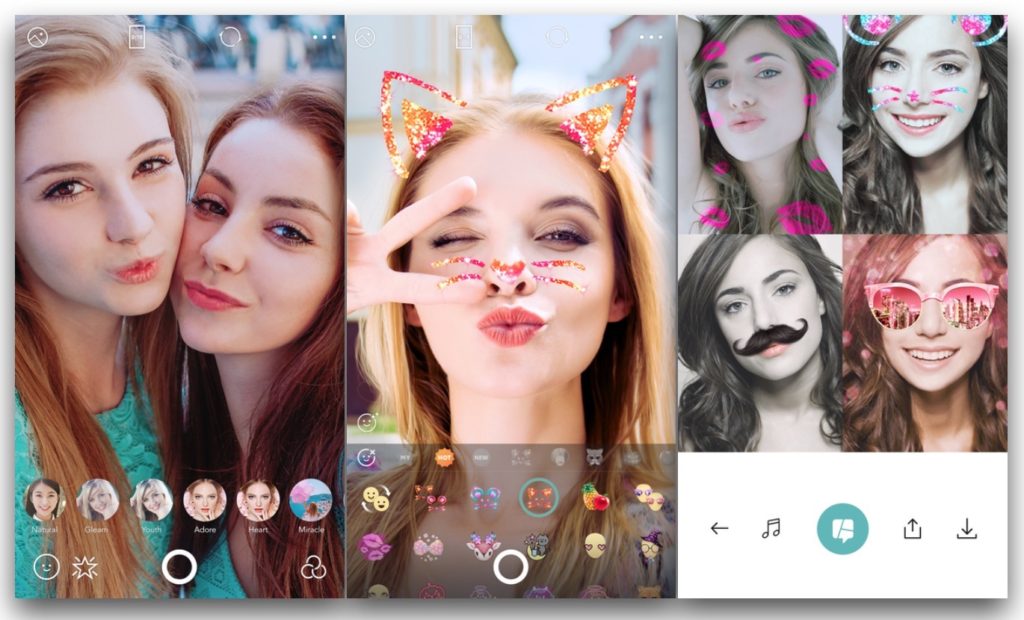Select the Natural filter thumbnail

click(45, 499)
